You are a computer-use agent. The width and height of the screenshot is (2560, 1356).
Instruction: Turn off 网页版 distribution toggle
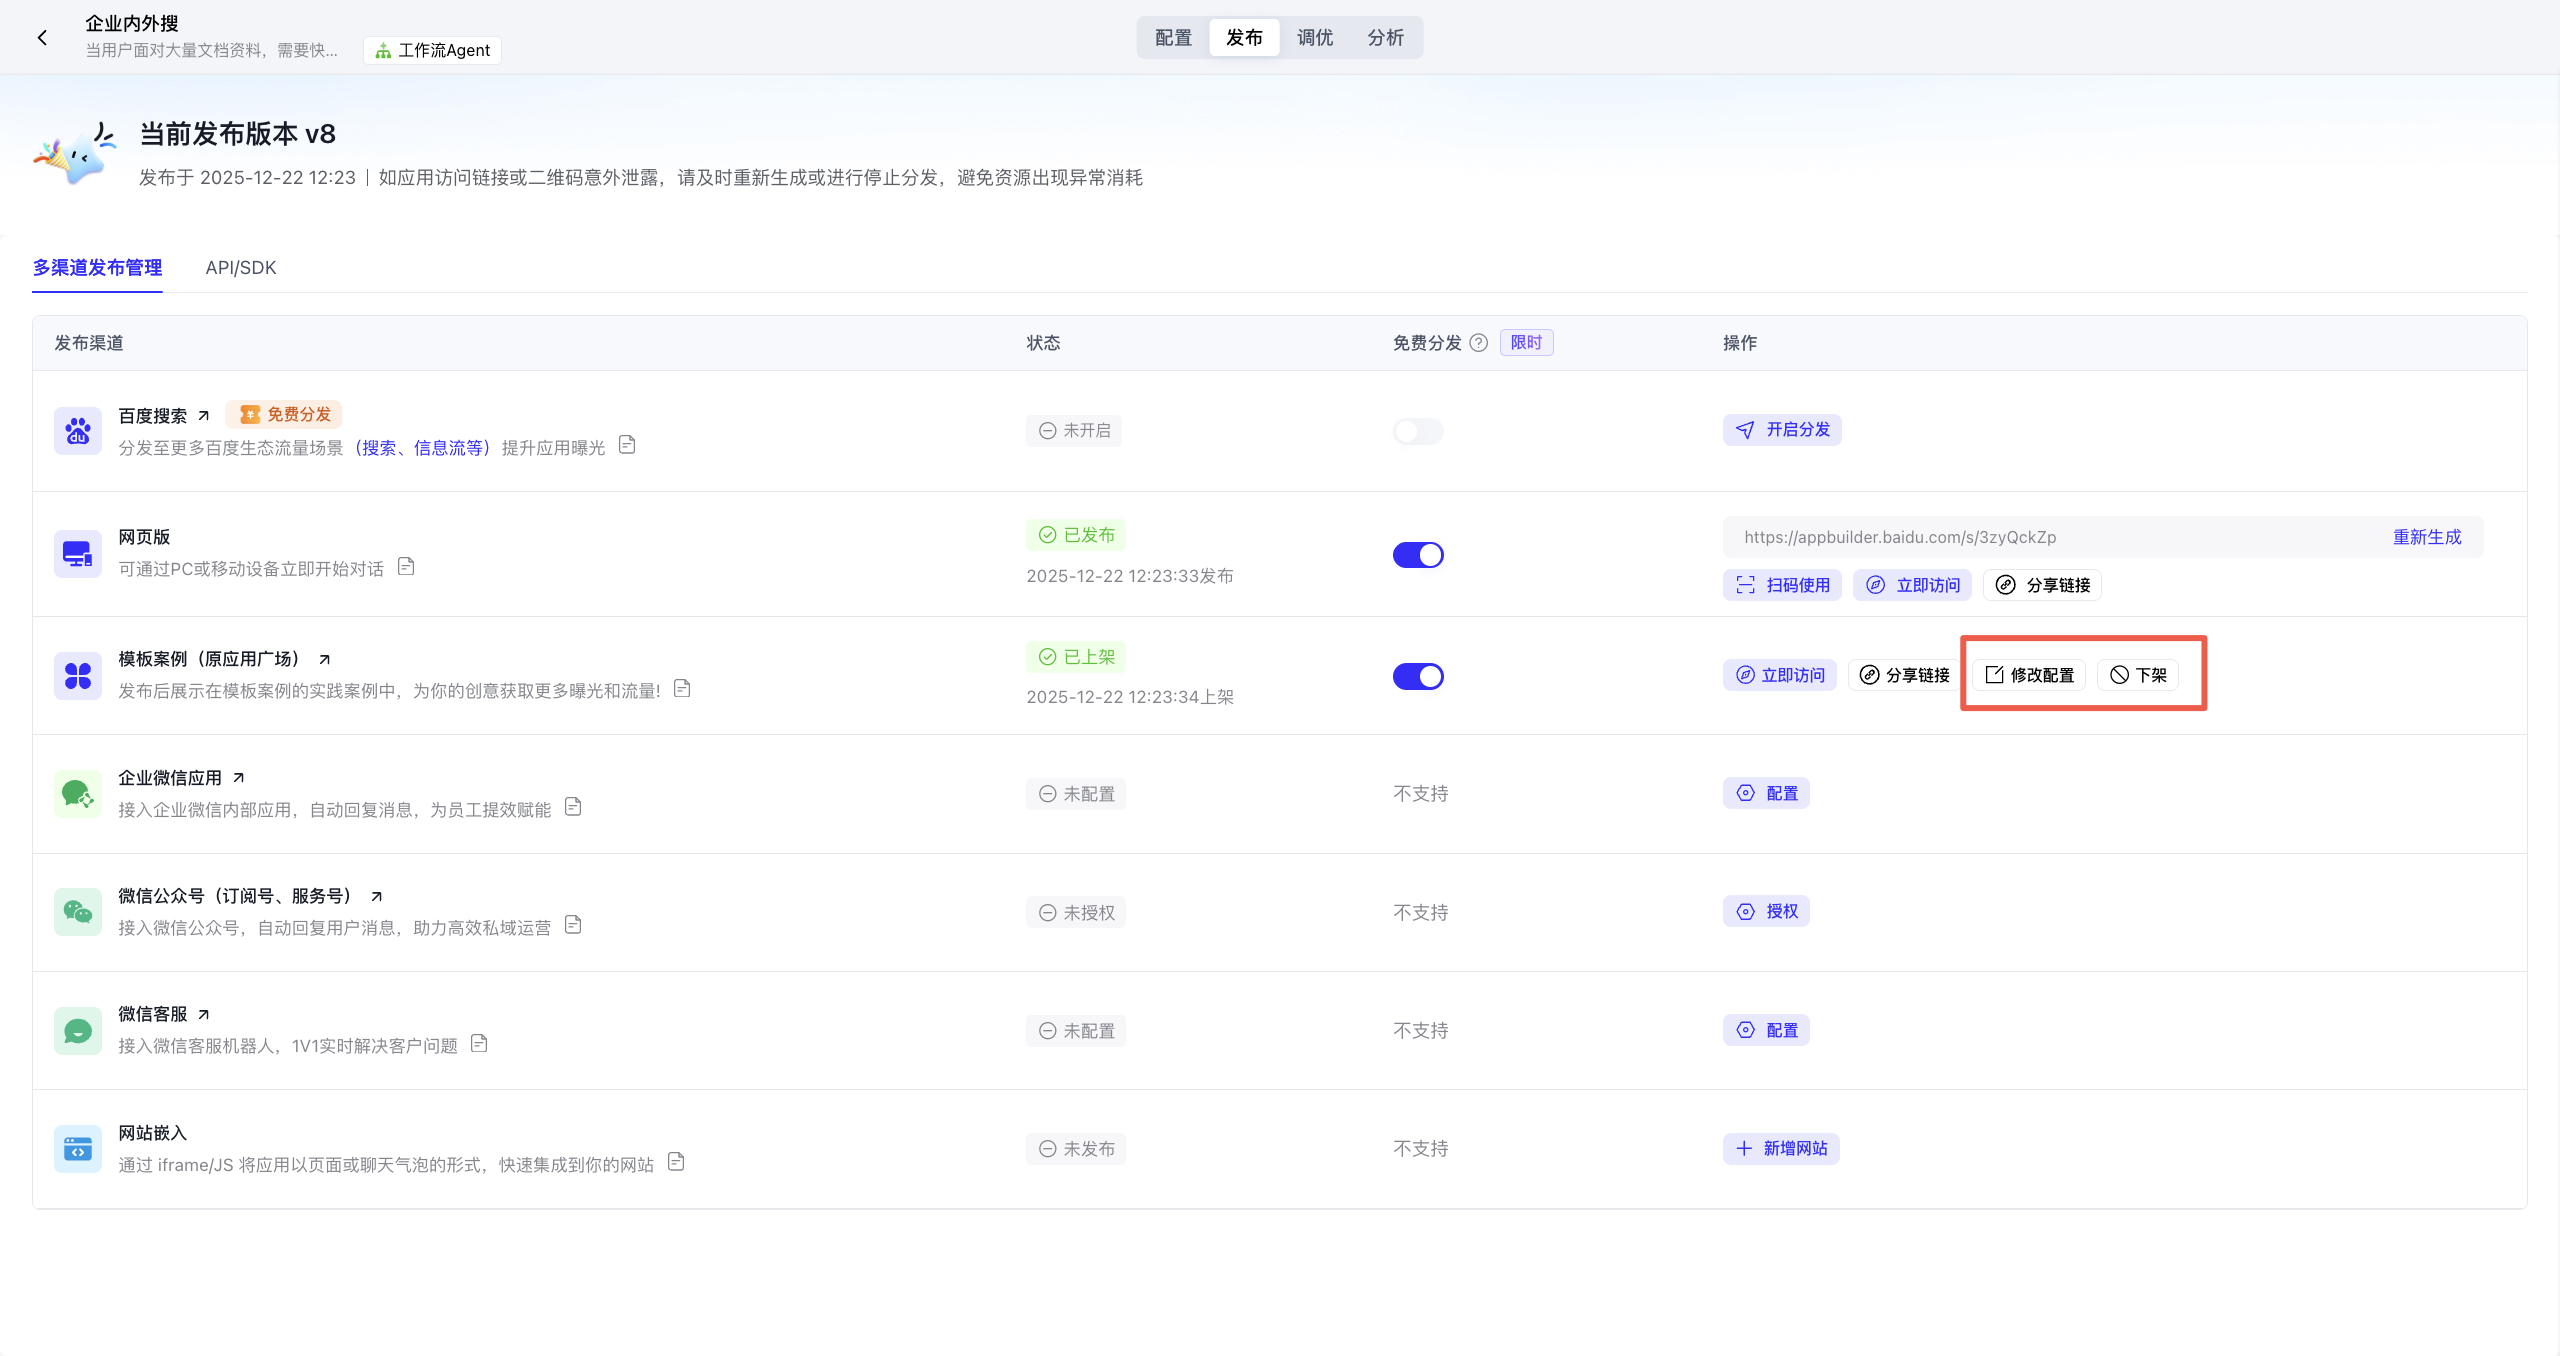[x=1418, y=555]
